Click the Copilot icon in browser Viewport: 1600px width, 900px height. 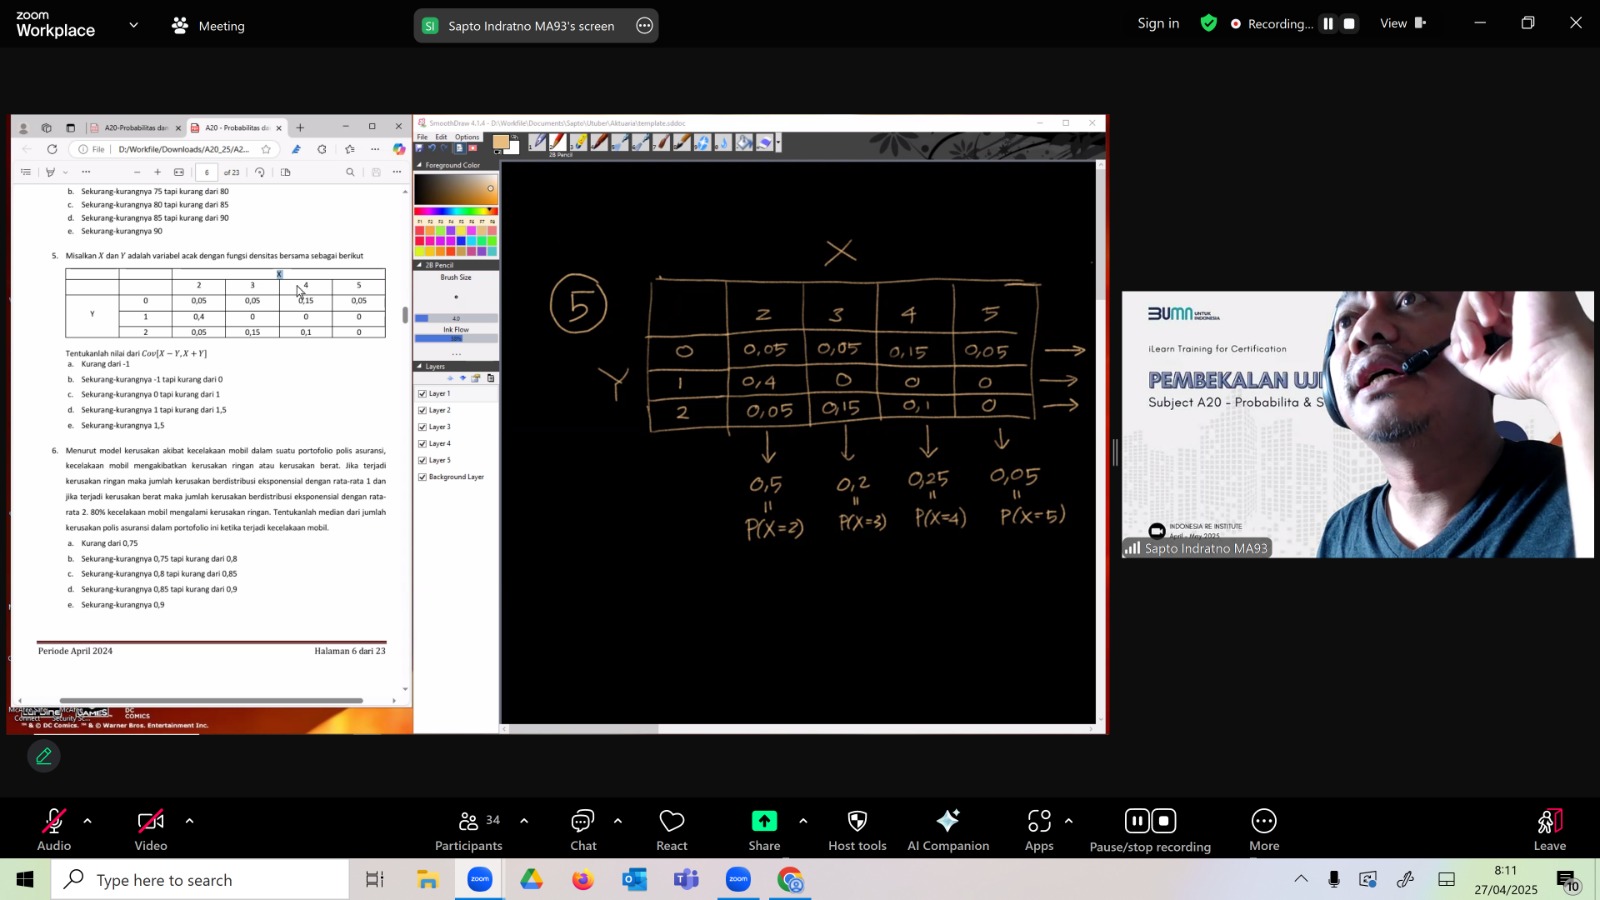pyautogui.click(x=399, y=149)
